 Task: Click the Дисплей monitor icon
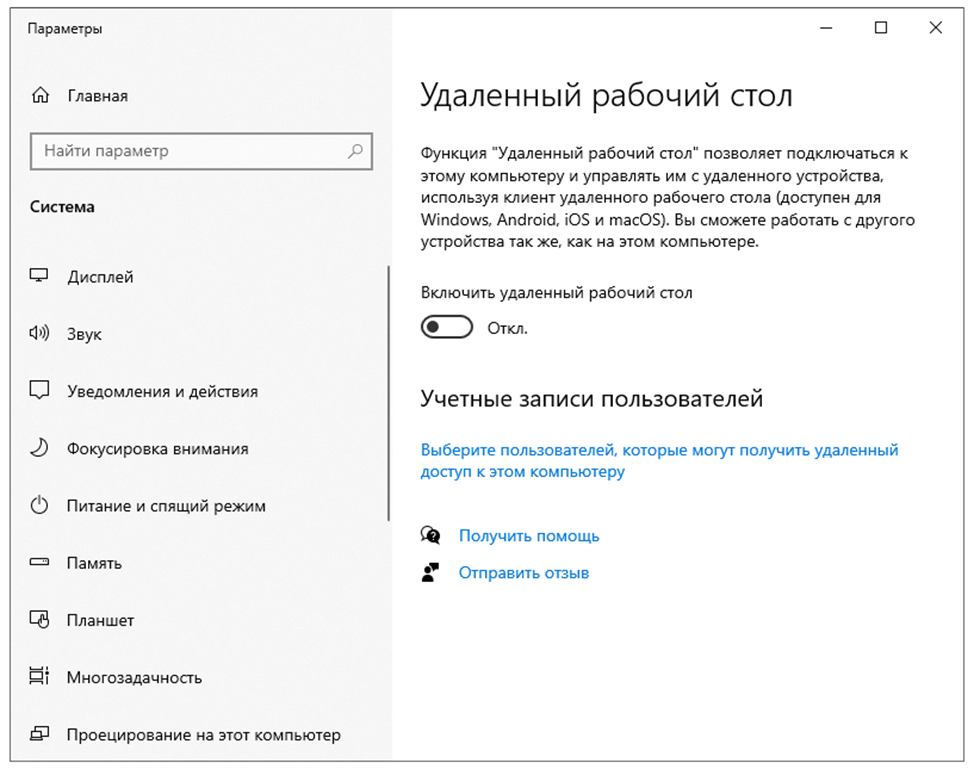(x=40, y=277)
